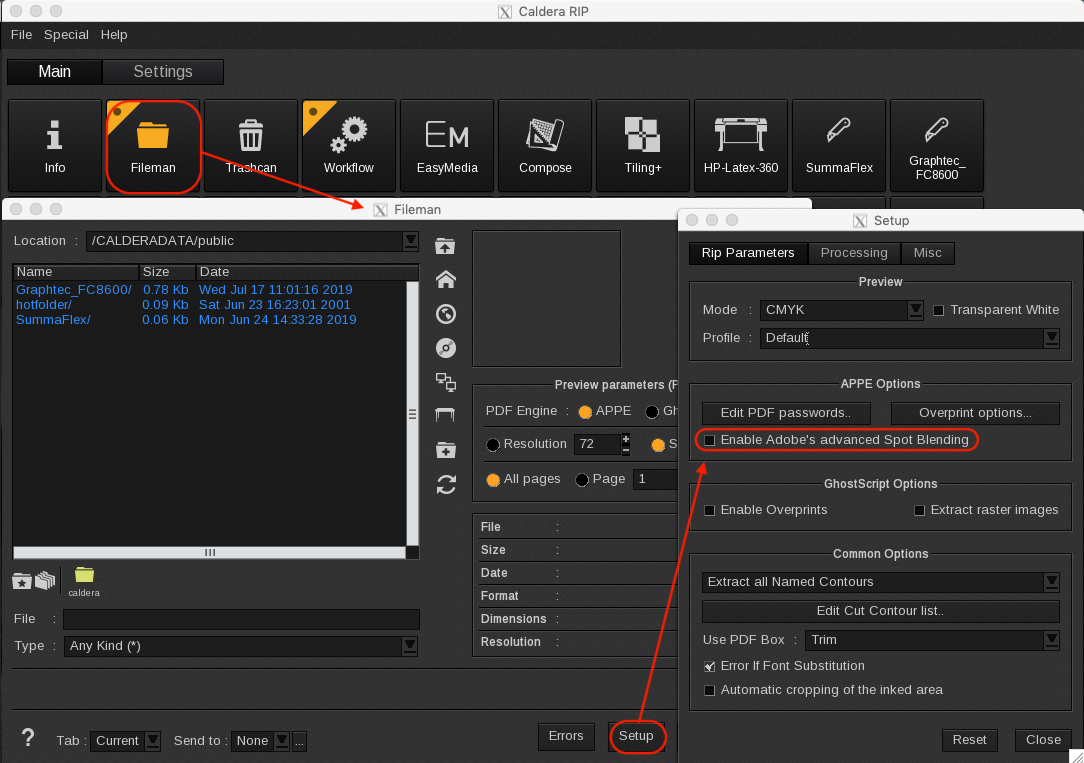
Task: Open the SummaFlex cutter module
Action: pos(838,145)
